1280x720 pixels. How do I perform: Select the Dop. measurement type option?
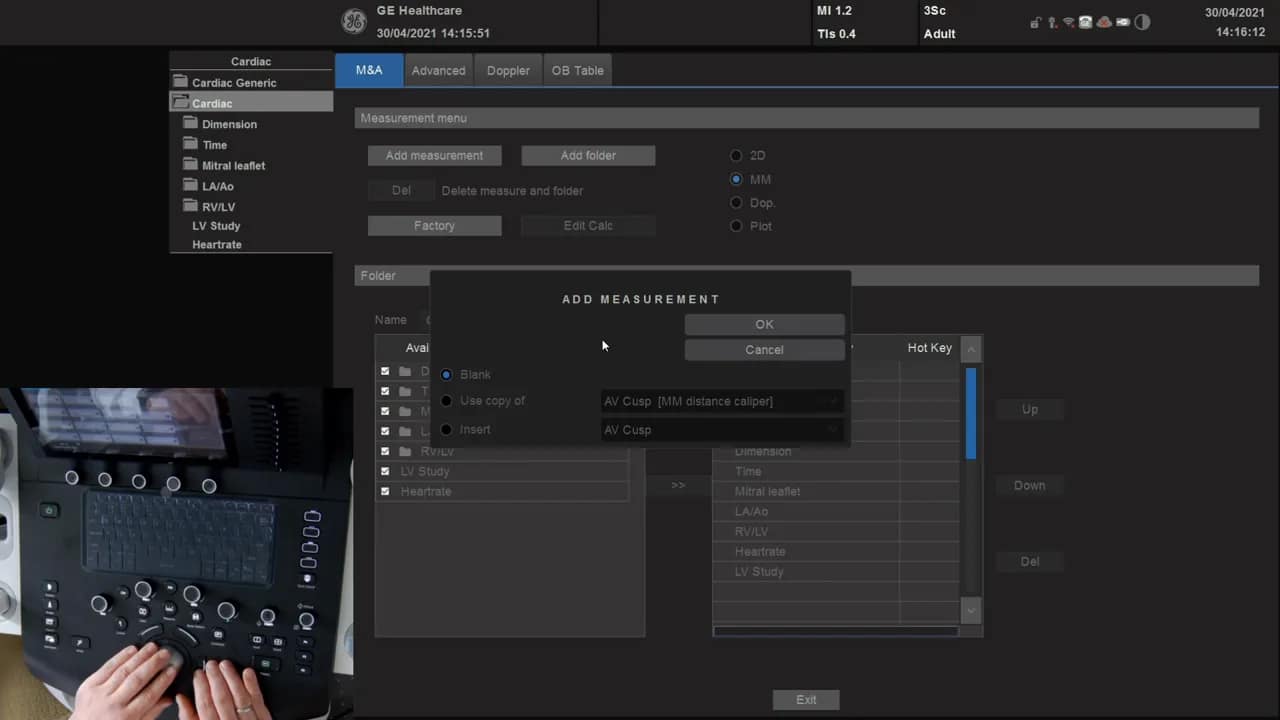[x=736, y=202]
